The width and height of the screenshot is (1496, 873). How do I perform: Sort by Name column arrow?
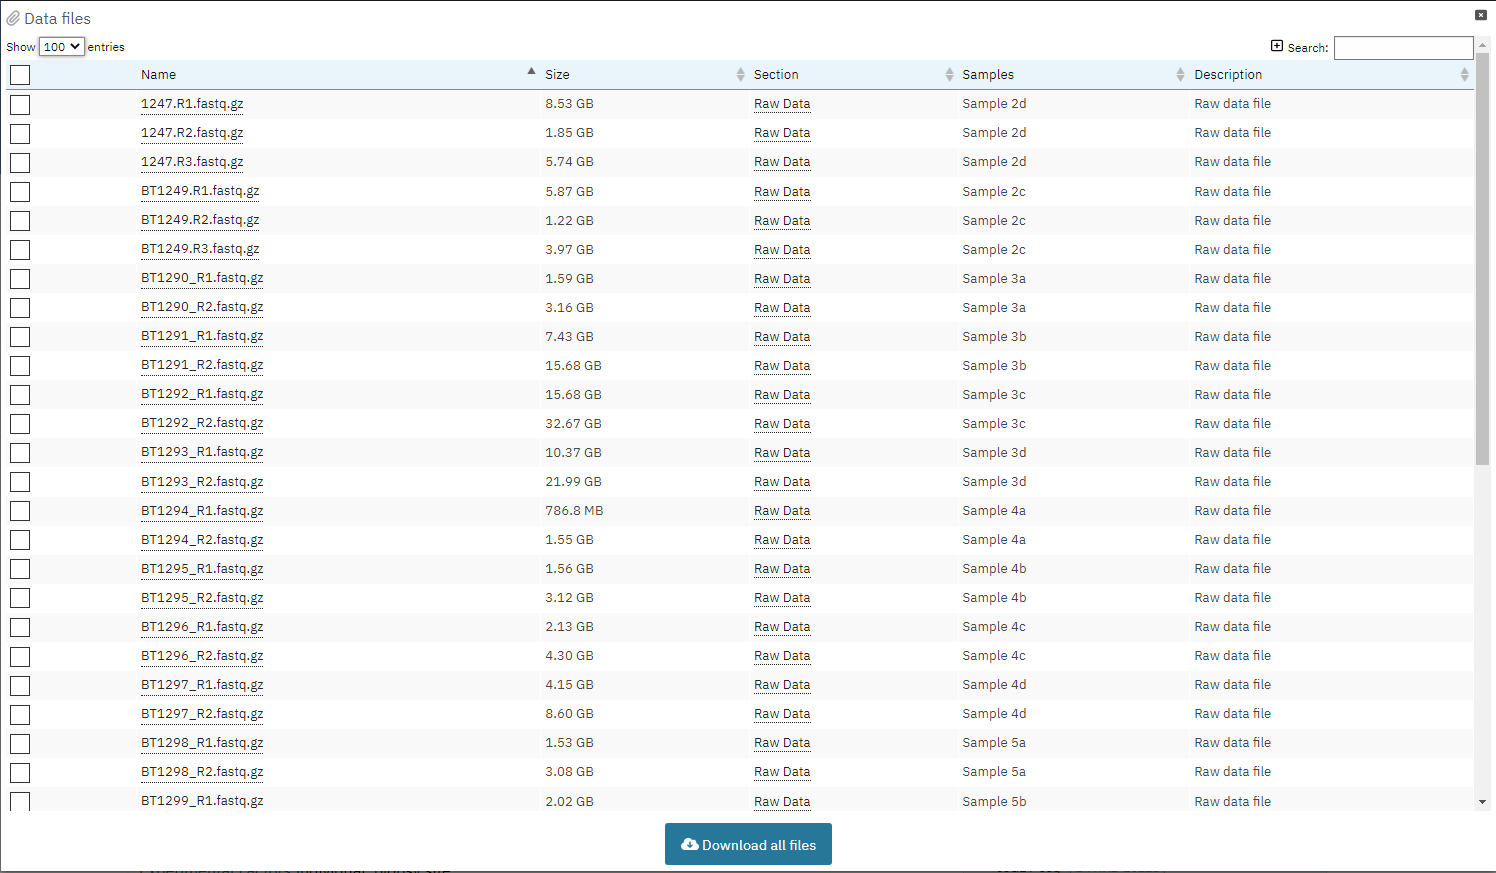click(x=531, y=71)
